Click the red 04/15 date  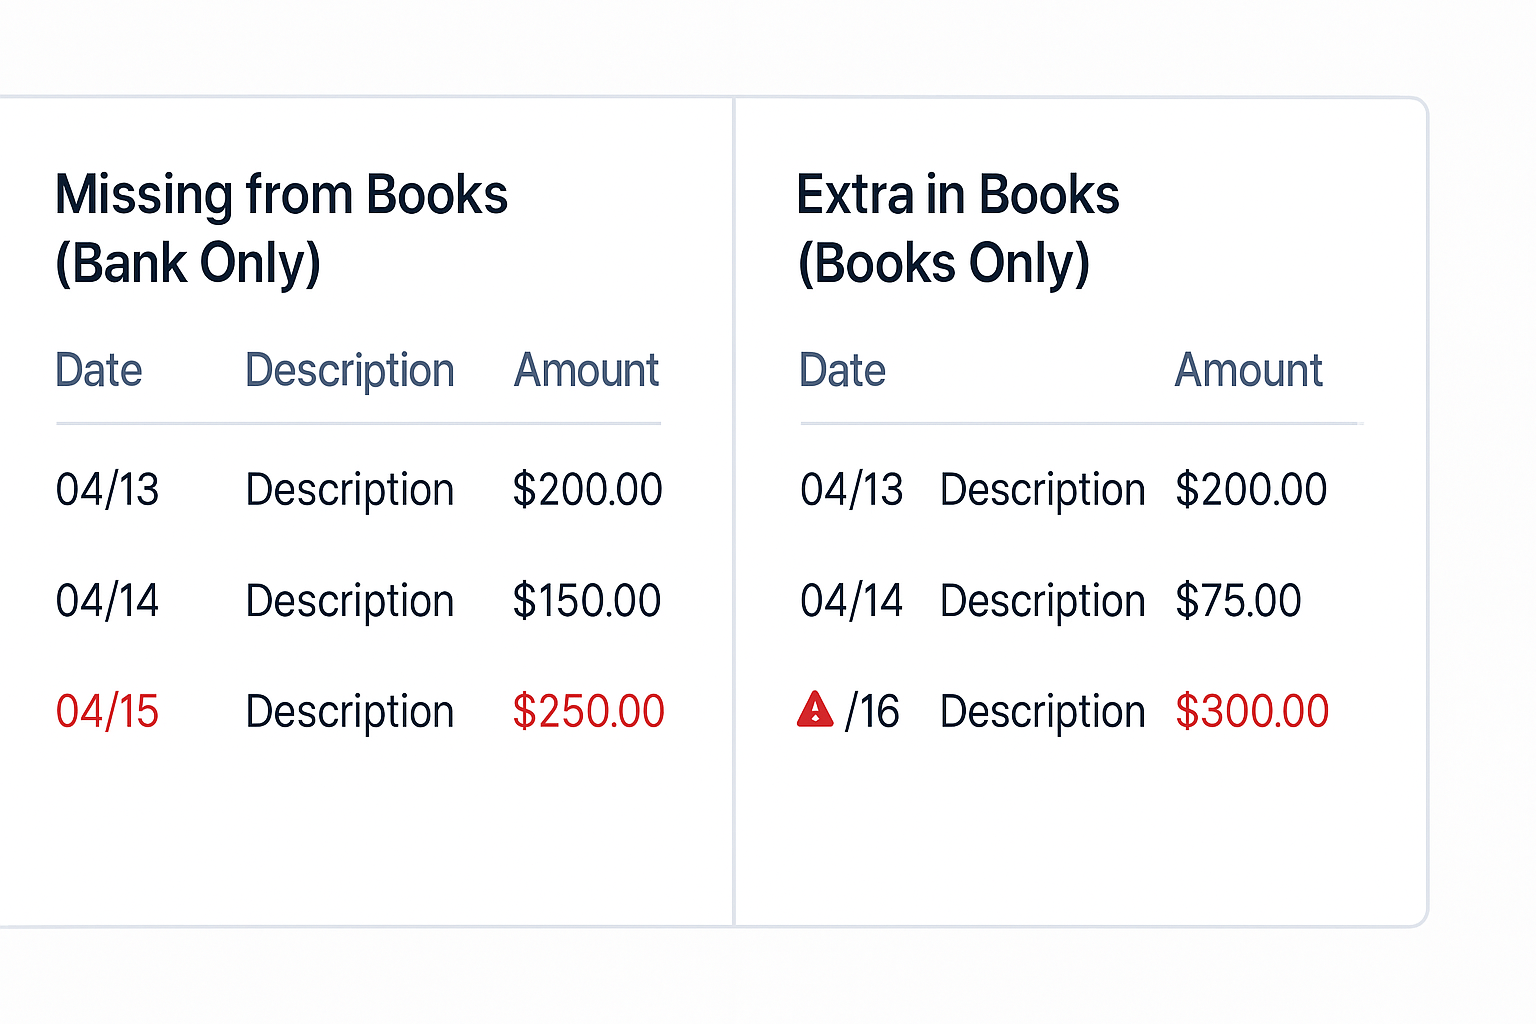pyautogui.click(x=107, y=711)
